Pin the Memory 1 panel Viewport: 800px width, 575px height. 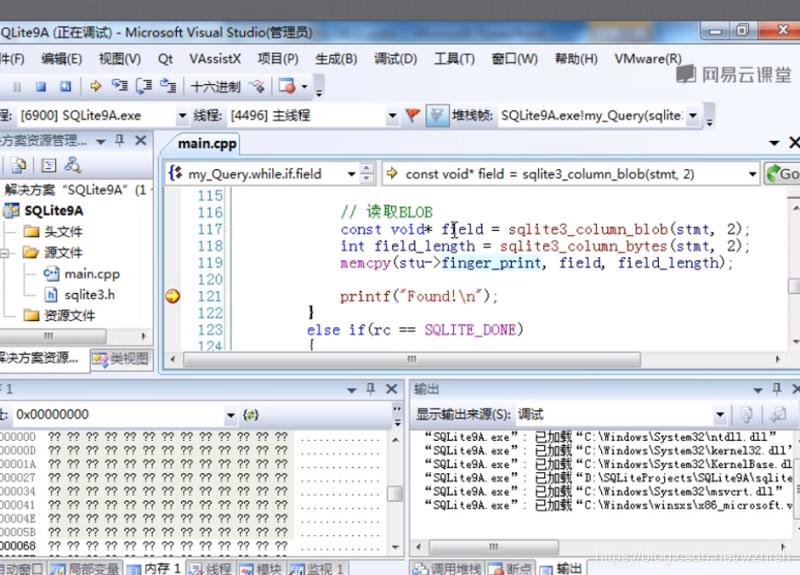coord(371,389)
